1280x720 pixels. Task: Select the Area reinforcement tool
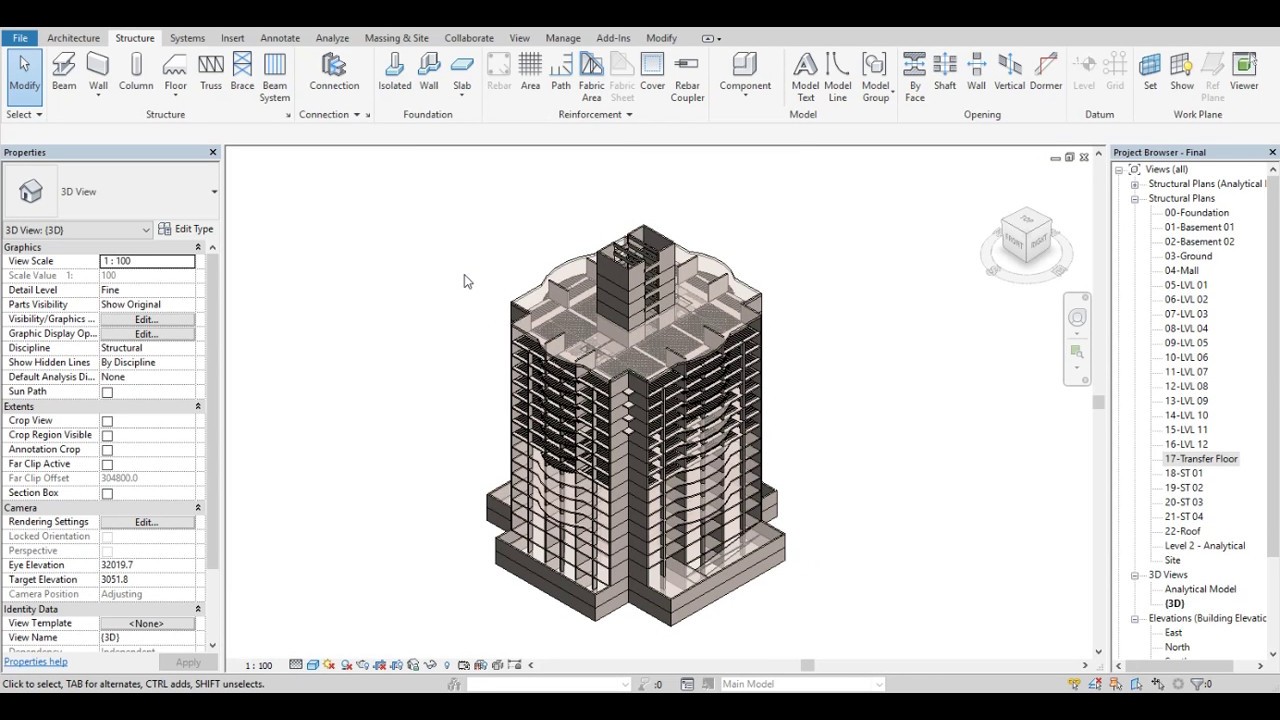(x=530, y=73)
